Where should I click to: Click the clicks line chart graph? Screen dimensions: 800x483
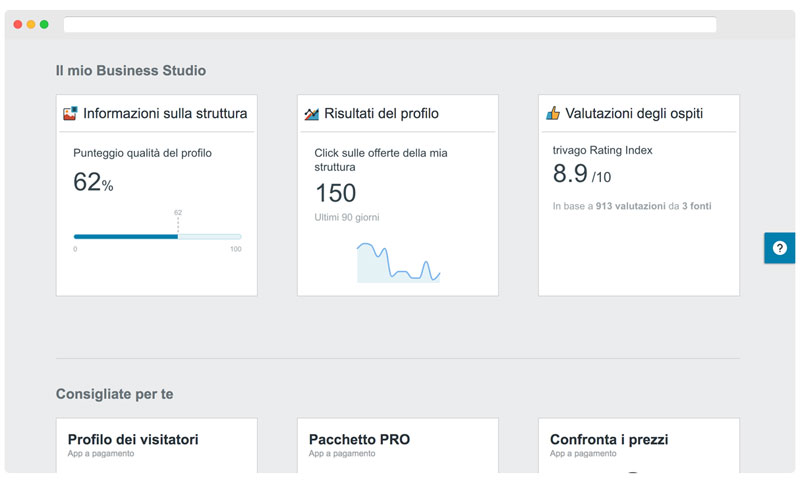pos(398,263)
